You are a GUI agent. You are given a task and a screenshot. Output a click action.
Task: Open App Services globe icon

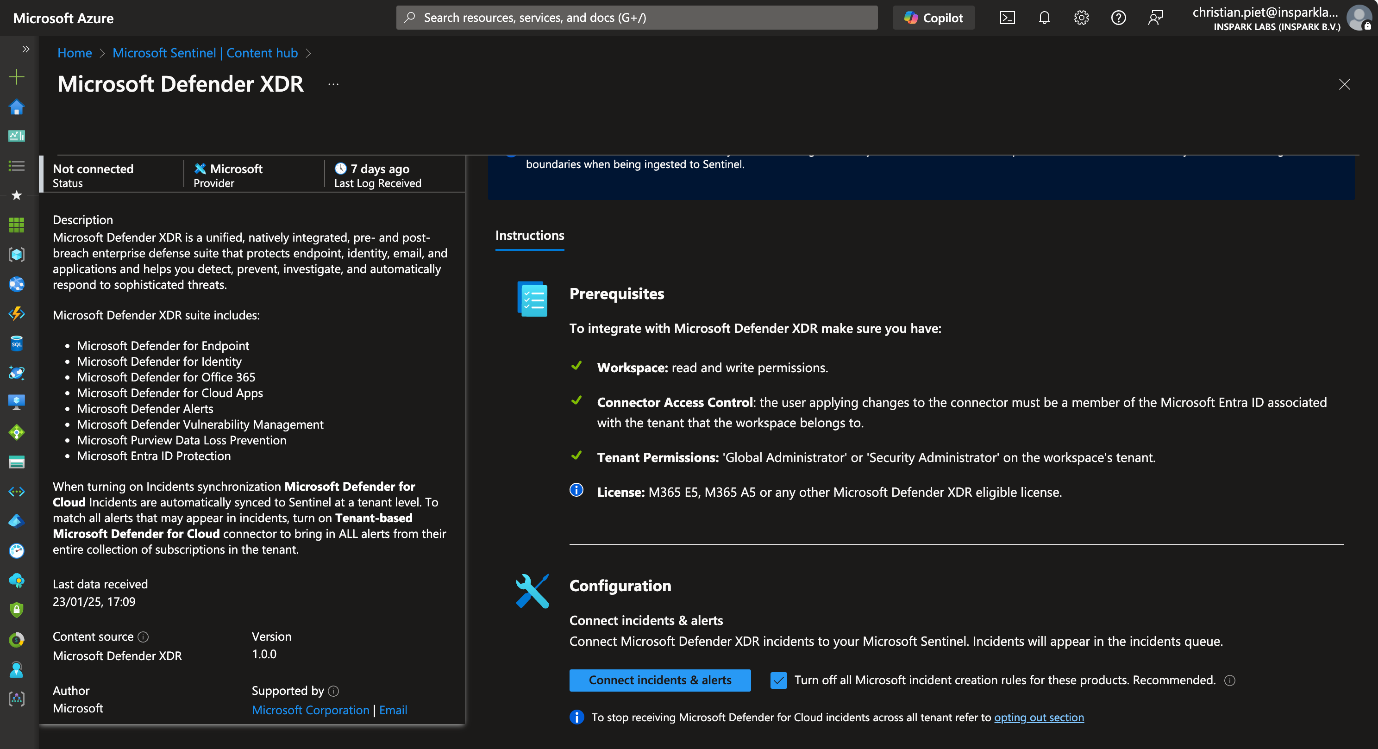click(x=16, y=284)
